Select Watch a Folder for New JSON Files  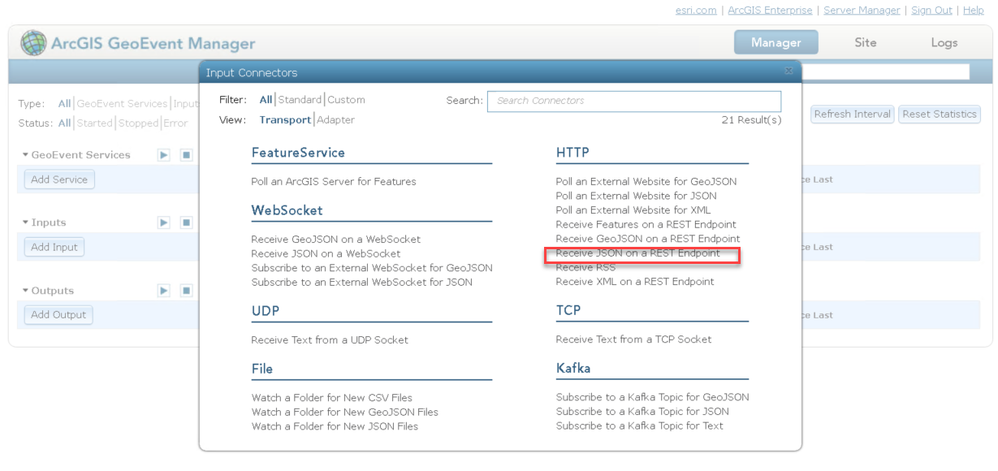click(x=335, y=426)
